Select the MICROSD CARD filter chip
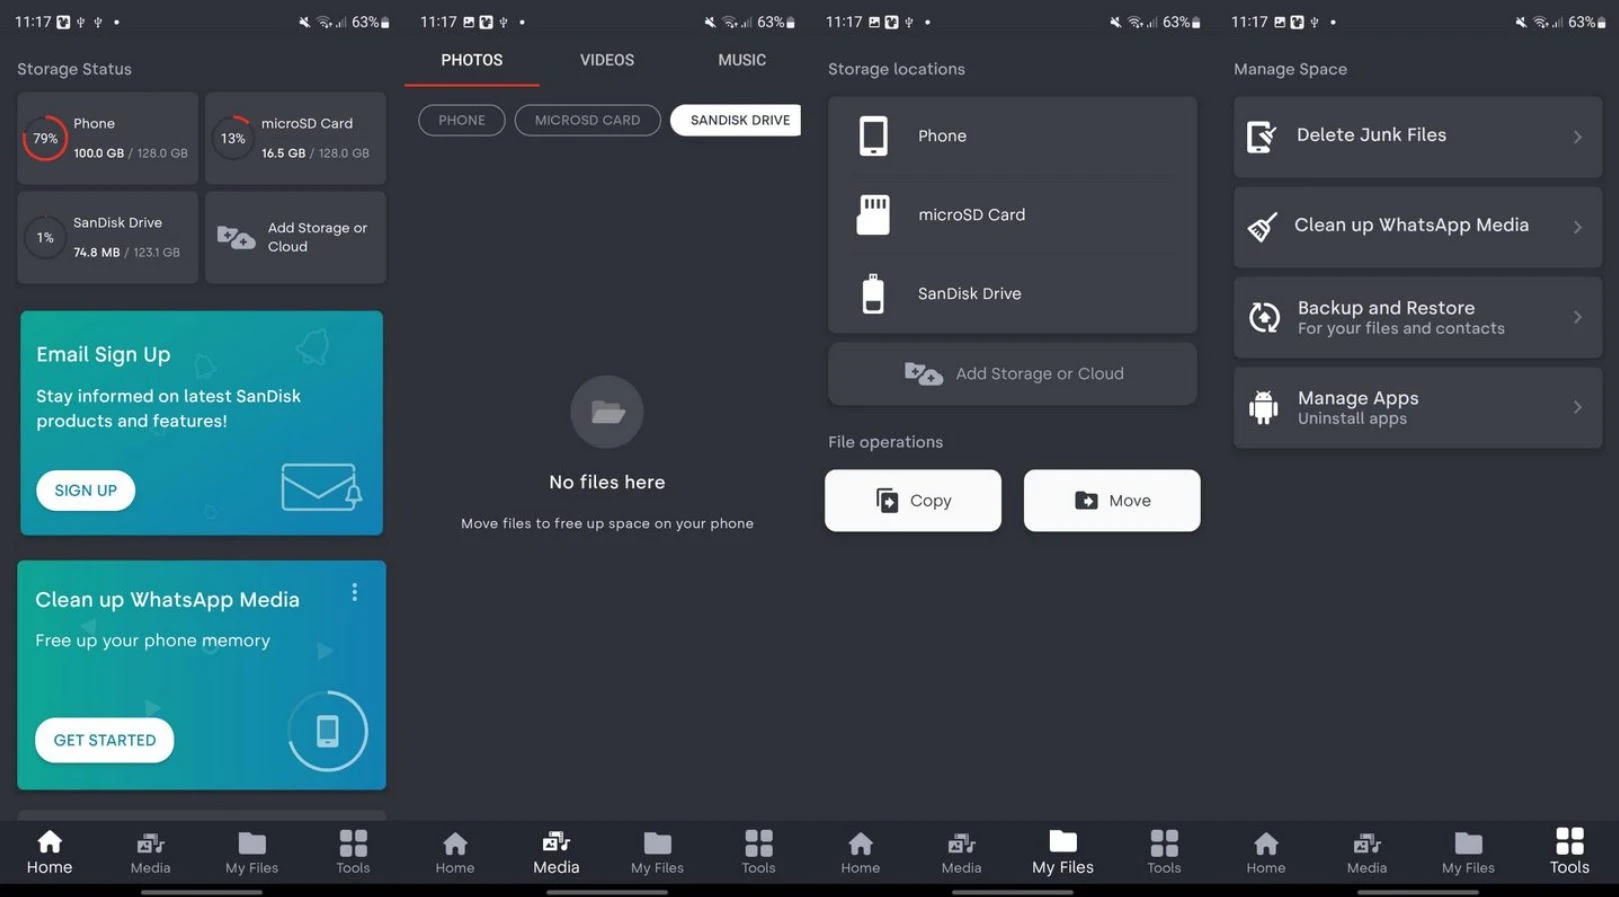This screenshot has height=897, width=1619. tap(587, 120)
